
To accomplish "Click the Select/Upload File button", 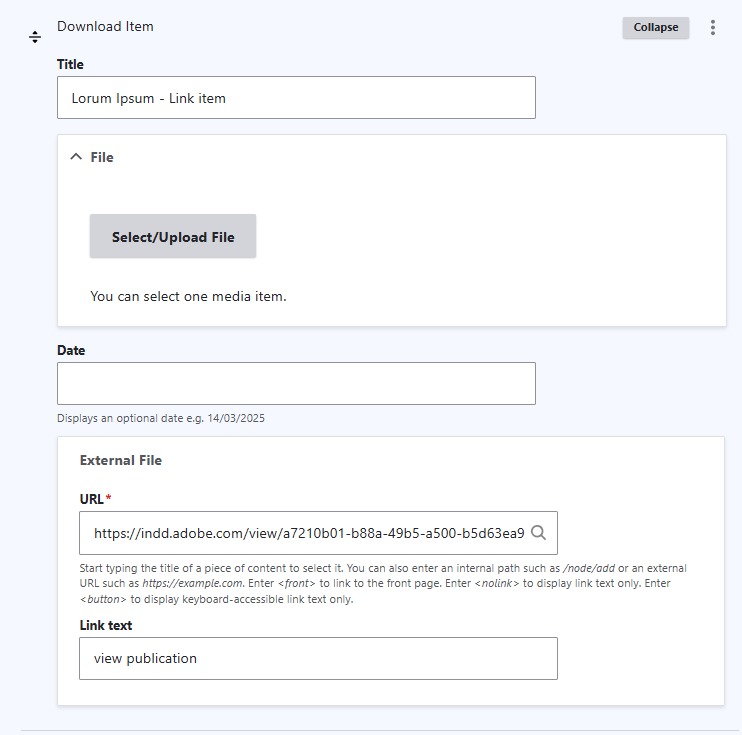I will click(173, 236).
